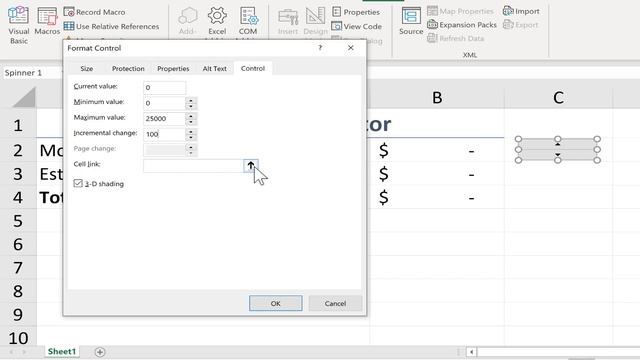Viewport: 640px width, 360px height.
Task: Click the Current value field
Action: 164,87
